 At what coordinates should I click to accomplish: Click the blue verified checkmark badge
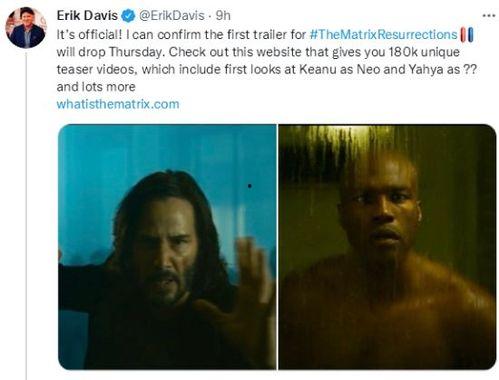pyautogui.click(x=128, y=16)
